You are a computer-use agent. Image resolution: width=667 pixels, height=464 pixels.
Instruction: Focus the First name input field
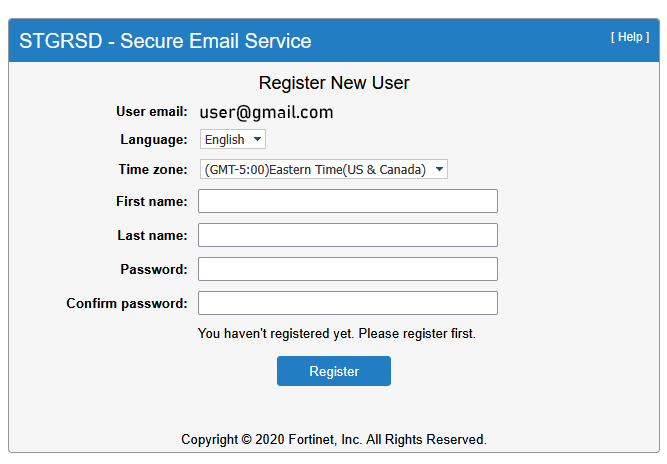point(347,201)
